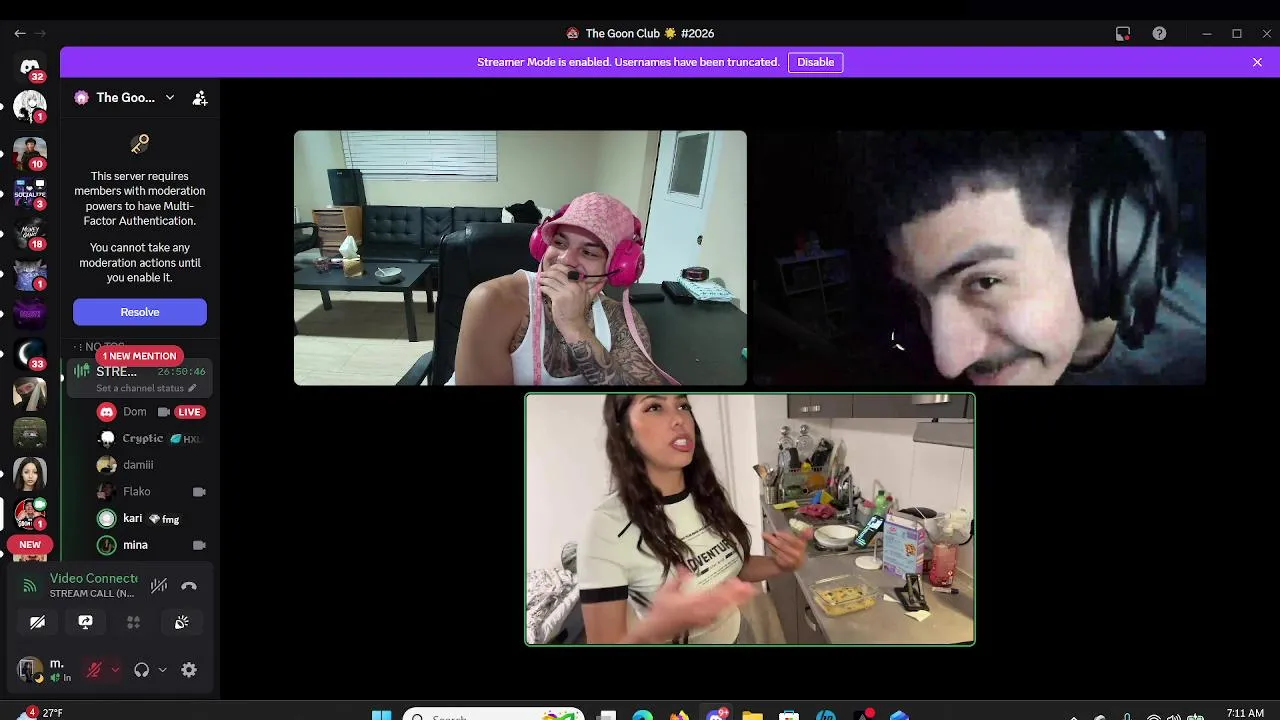Click the invite people icon beside server name
The width and height of the screenshot is (1280, 720).
[200, 98]
